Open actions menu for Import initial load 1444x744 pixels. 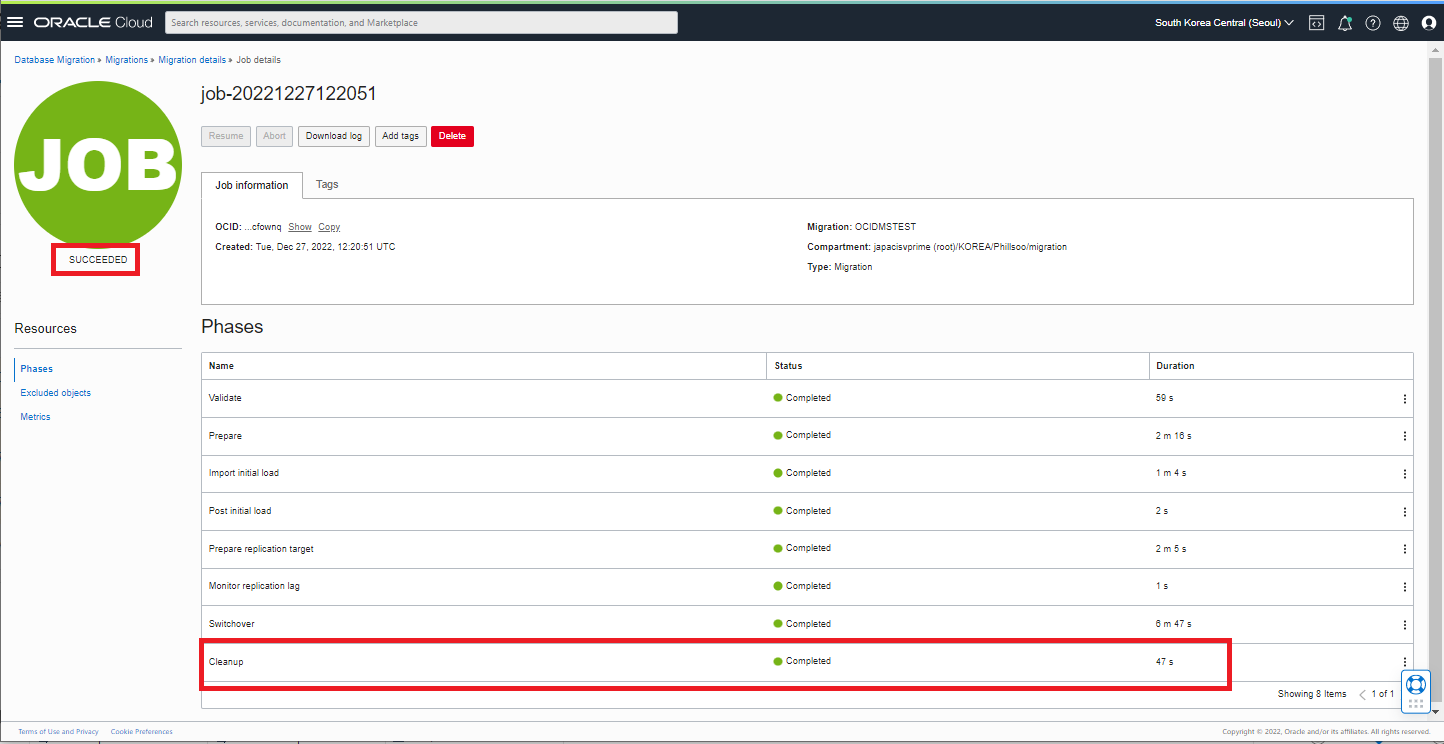pos(1404,474)
